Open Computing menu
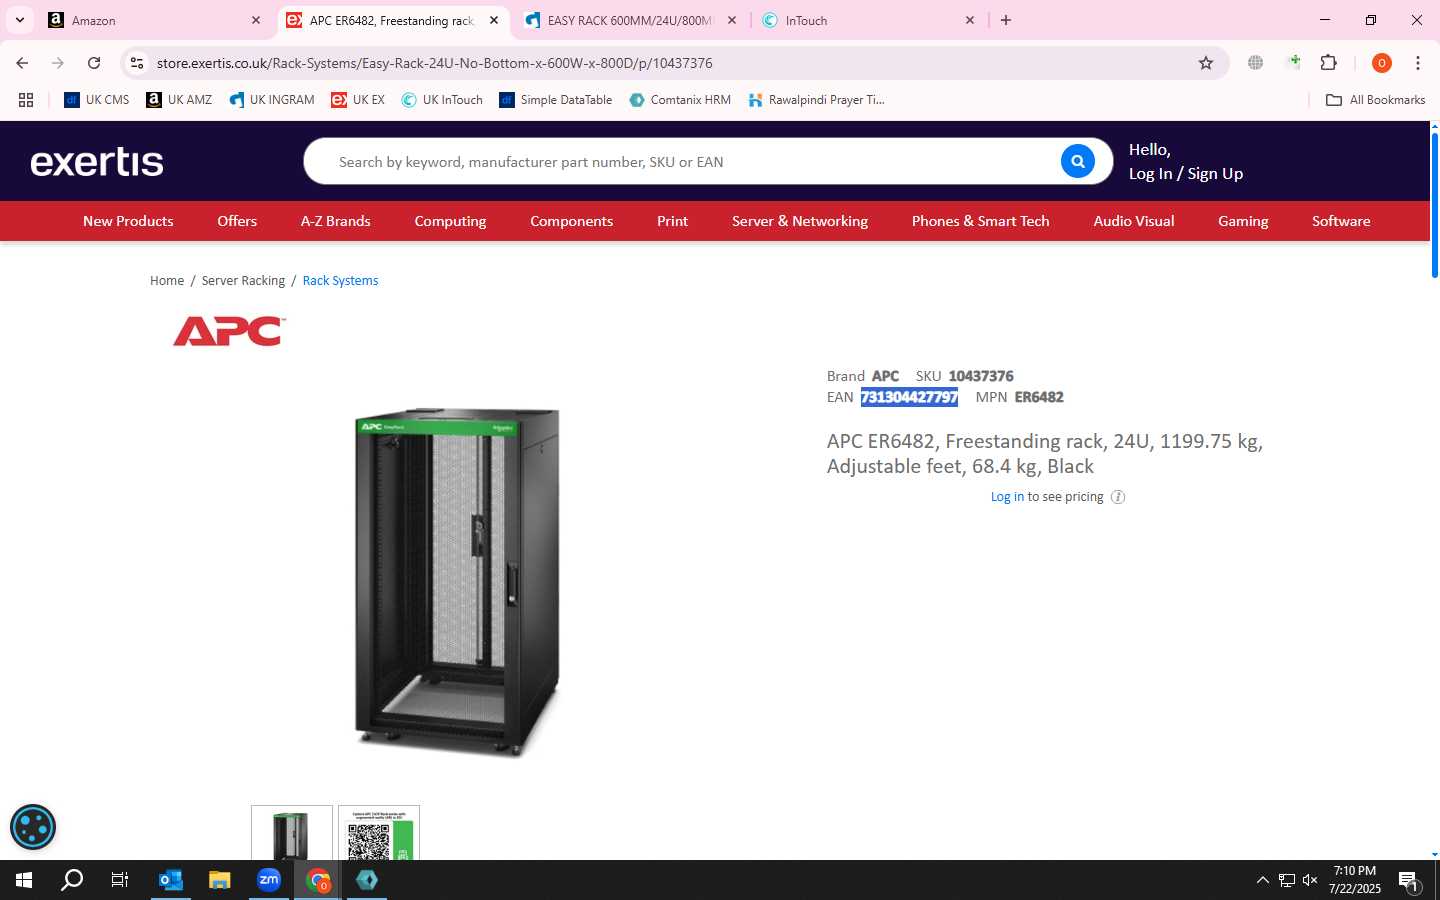 click(x=450, y=221)
